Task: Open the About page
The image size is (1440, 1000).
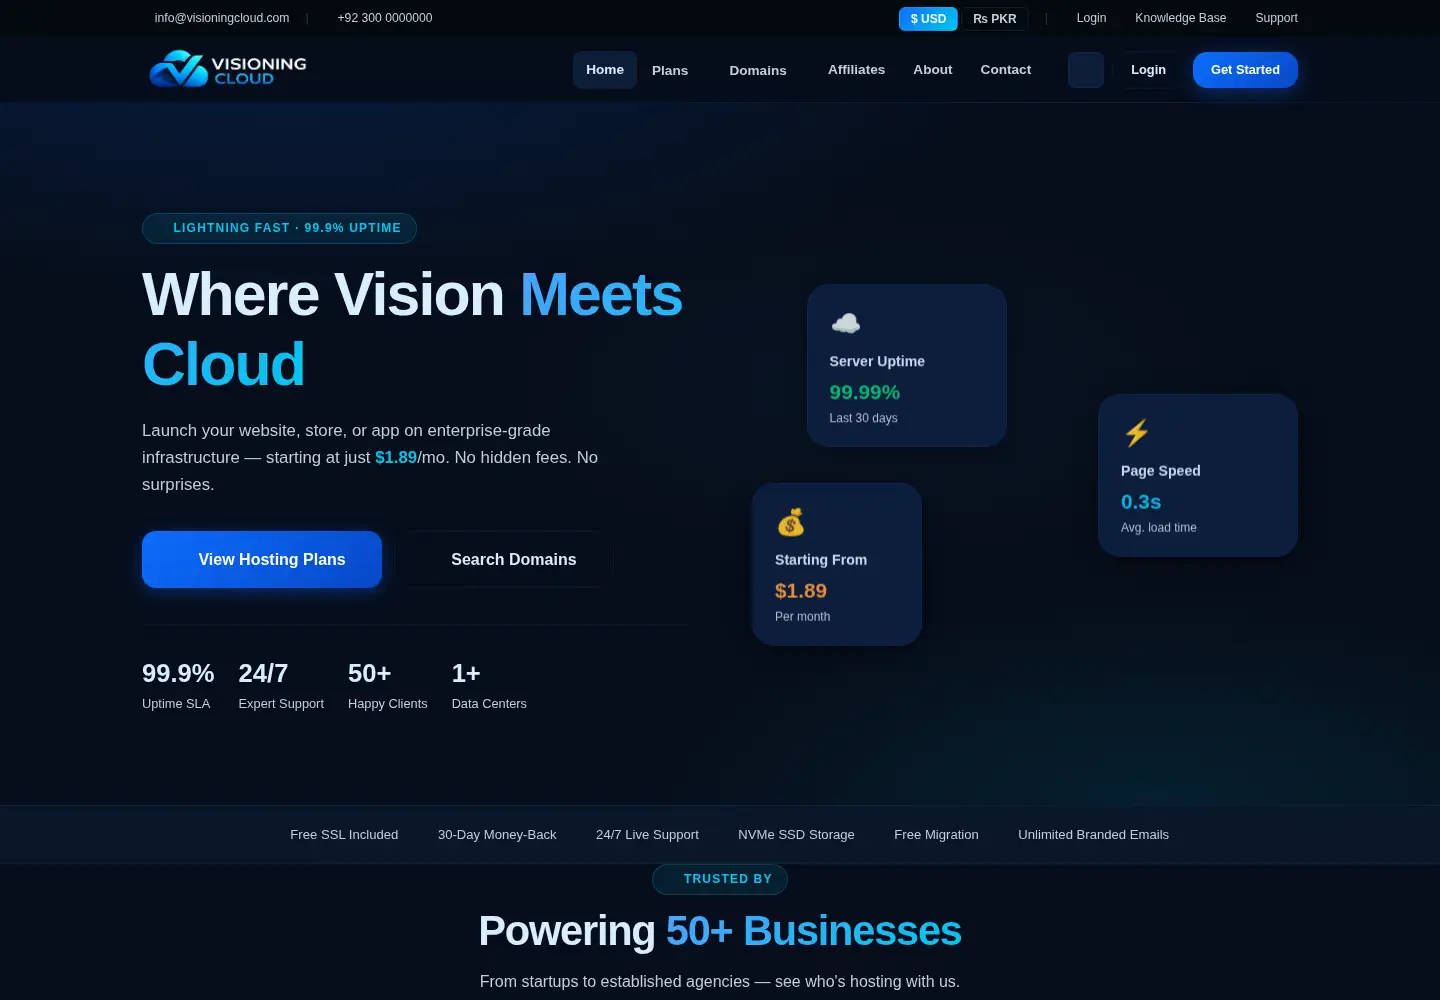Action: [933, 70]
